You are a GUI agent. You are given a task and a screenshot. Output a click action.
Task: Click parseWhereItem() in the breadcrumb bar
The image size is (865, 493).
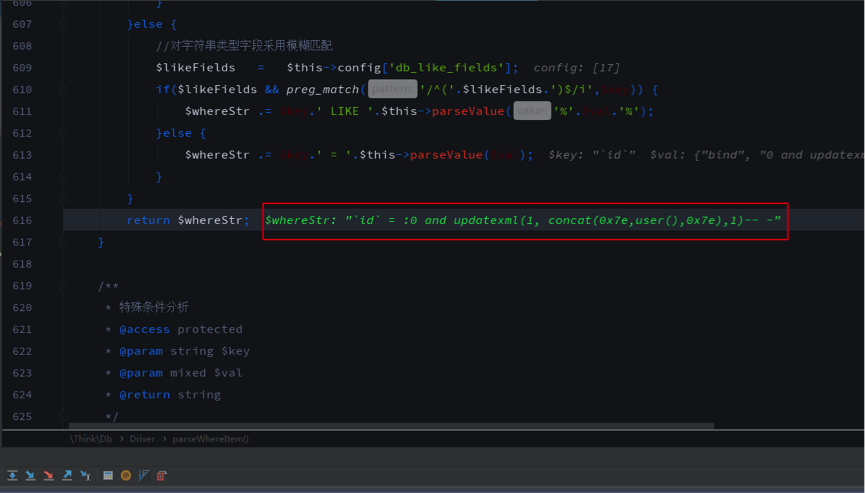click(x=211, y=439)
